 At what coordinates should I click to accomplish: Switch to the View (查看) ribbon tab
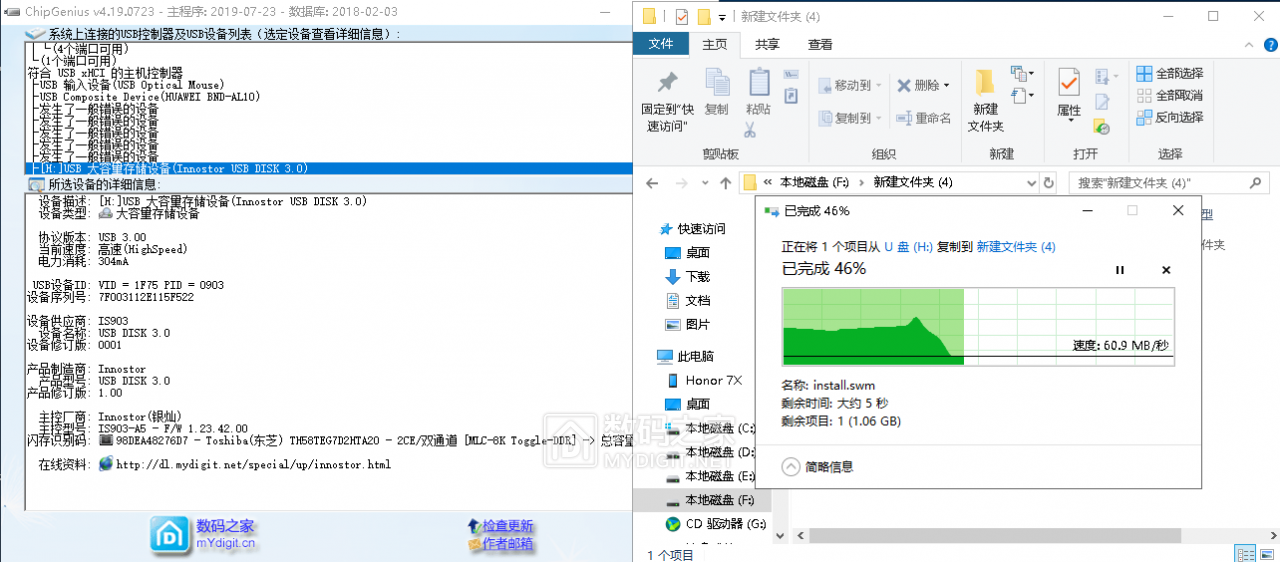click(820, 44)
